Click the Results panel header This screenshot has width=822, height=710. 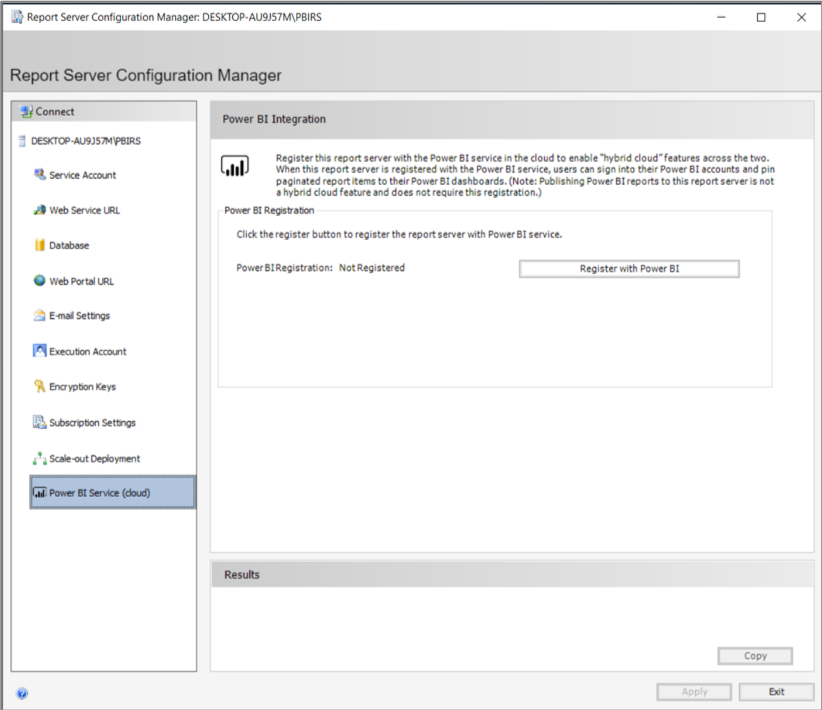point(512,575)
